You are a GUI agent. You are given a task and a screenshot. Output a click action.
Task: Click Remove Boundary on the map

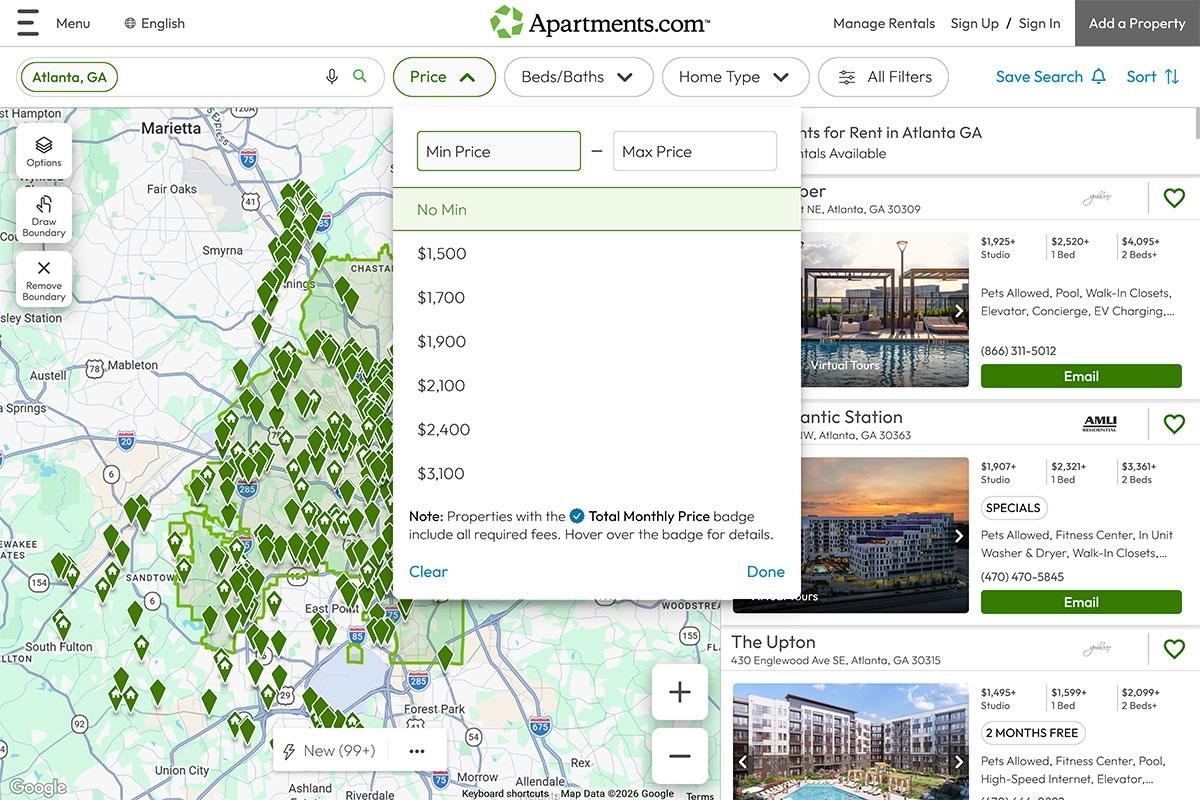tap(43, 278)
